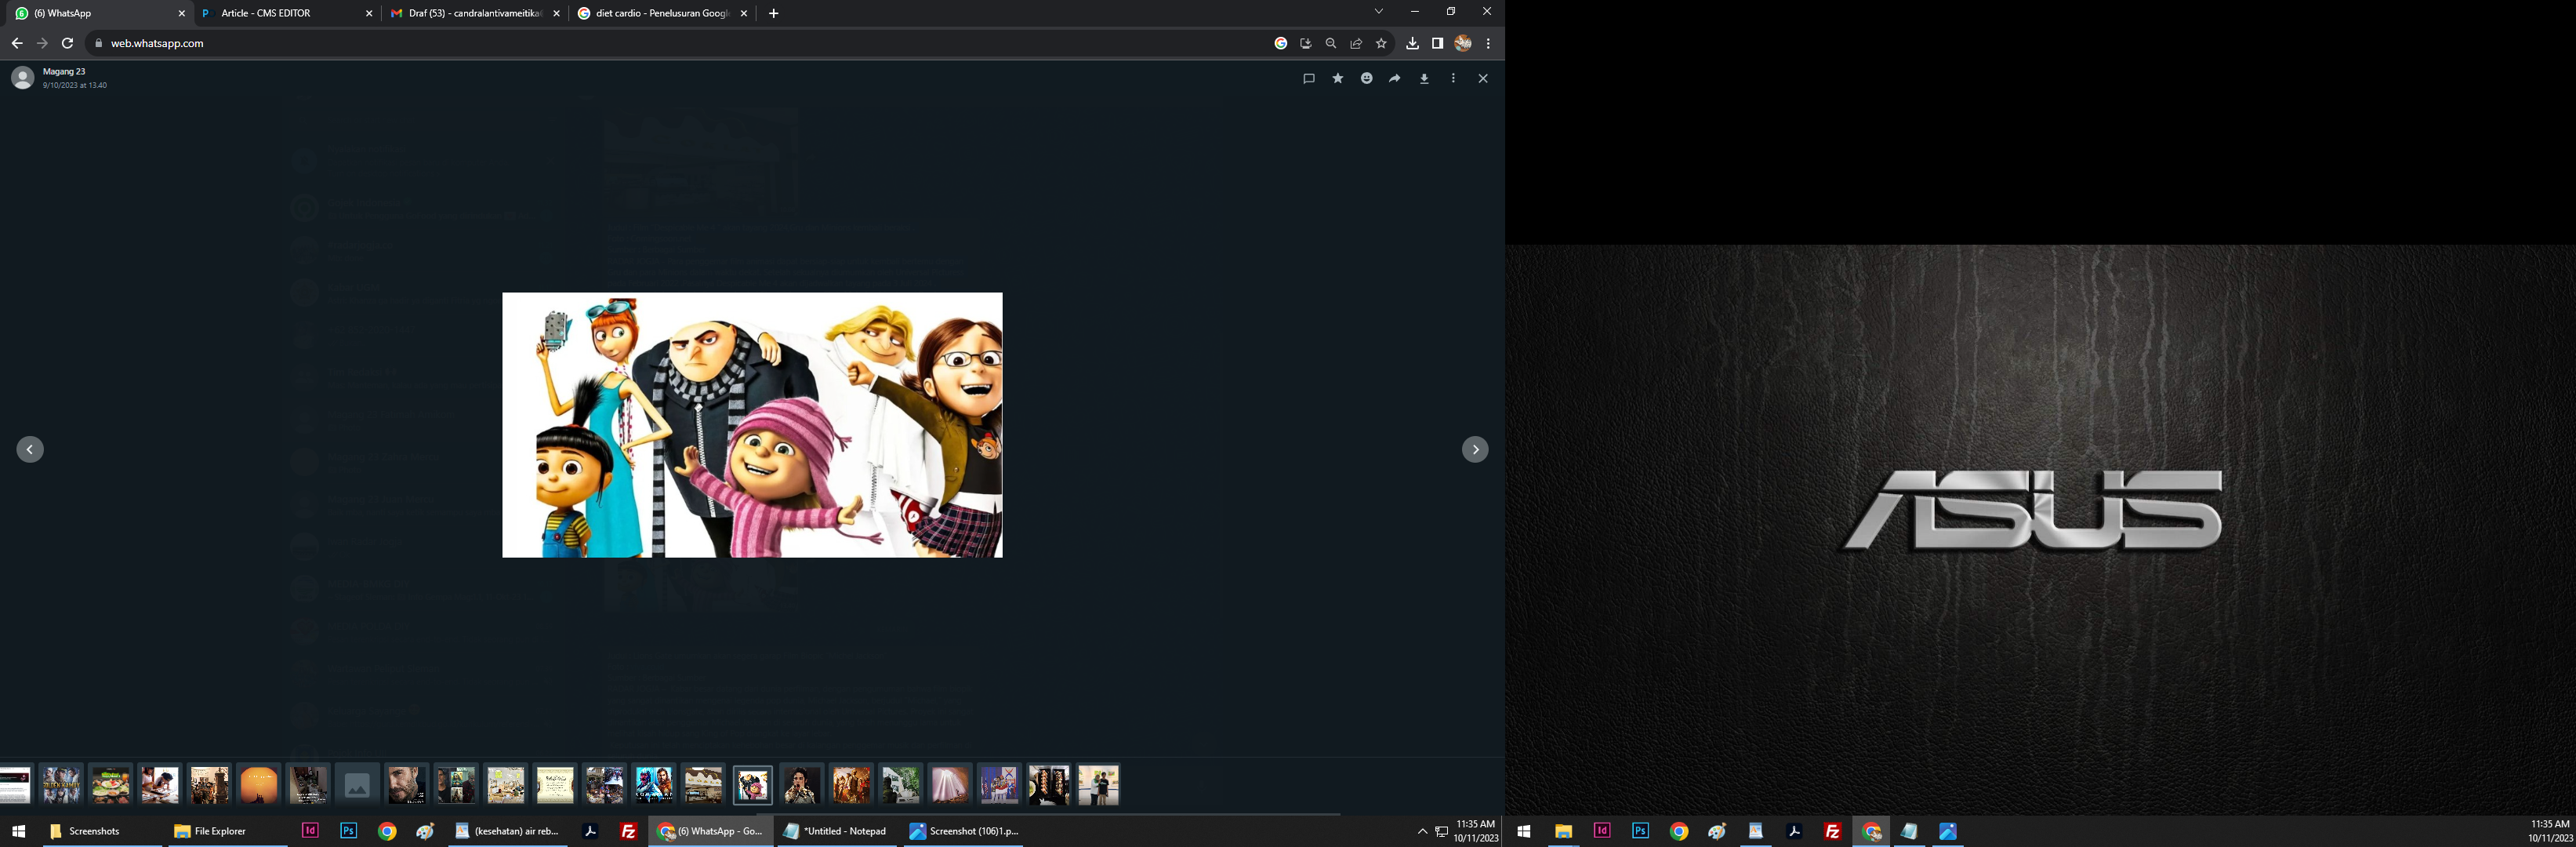2576x847 pixels.
Task: Open the Chrome profile avatar
Action: coord(1463,43)
